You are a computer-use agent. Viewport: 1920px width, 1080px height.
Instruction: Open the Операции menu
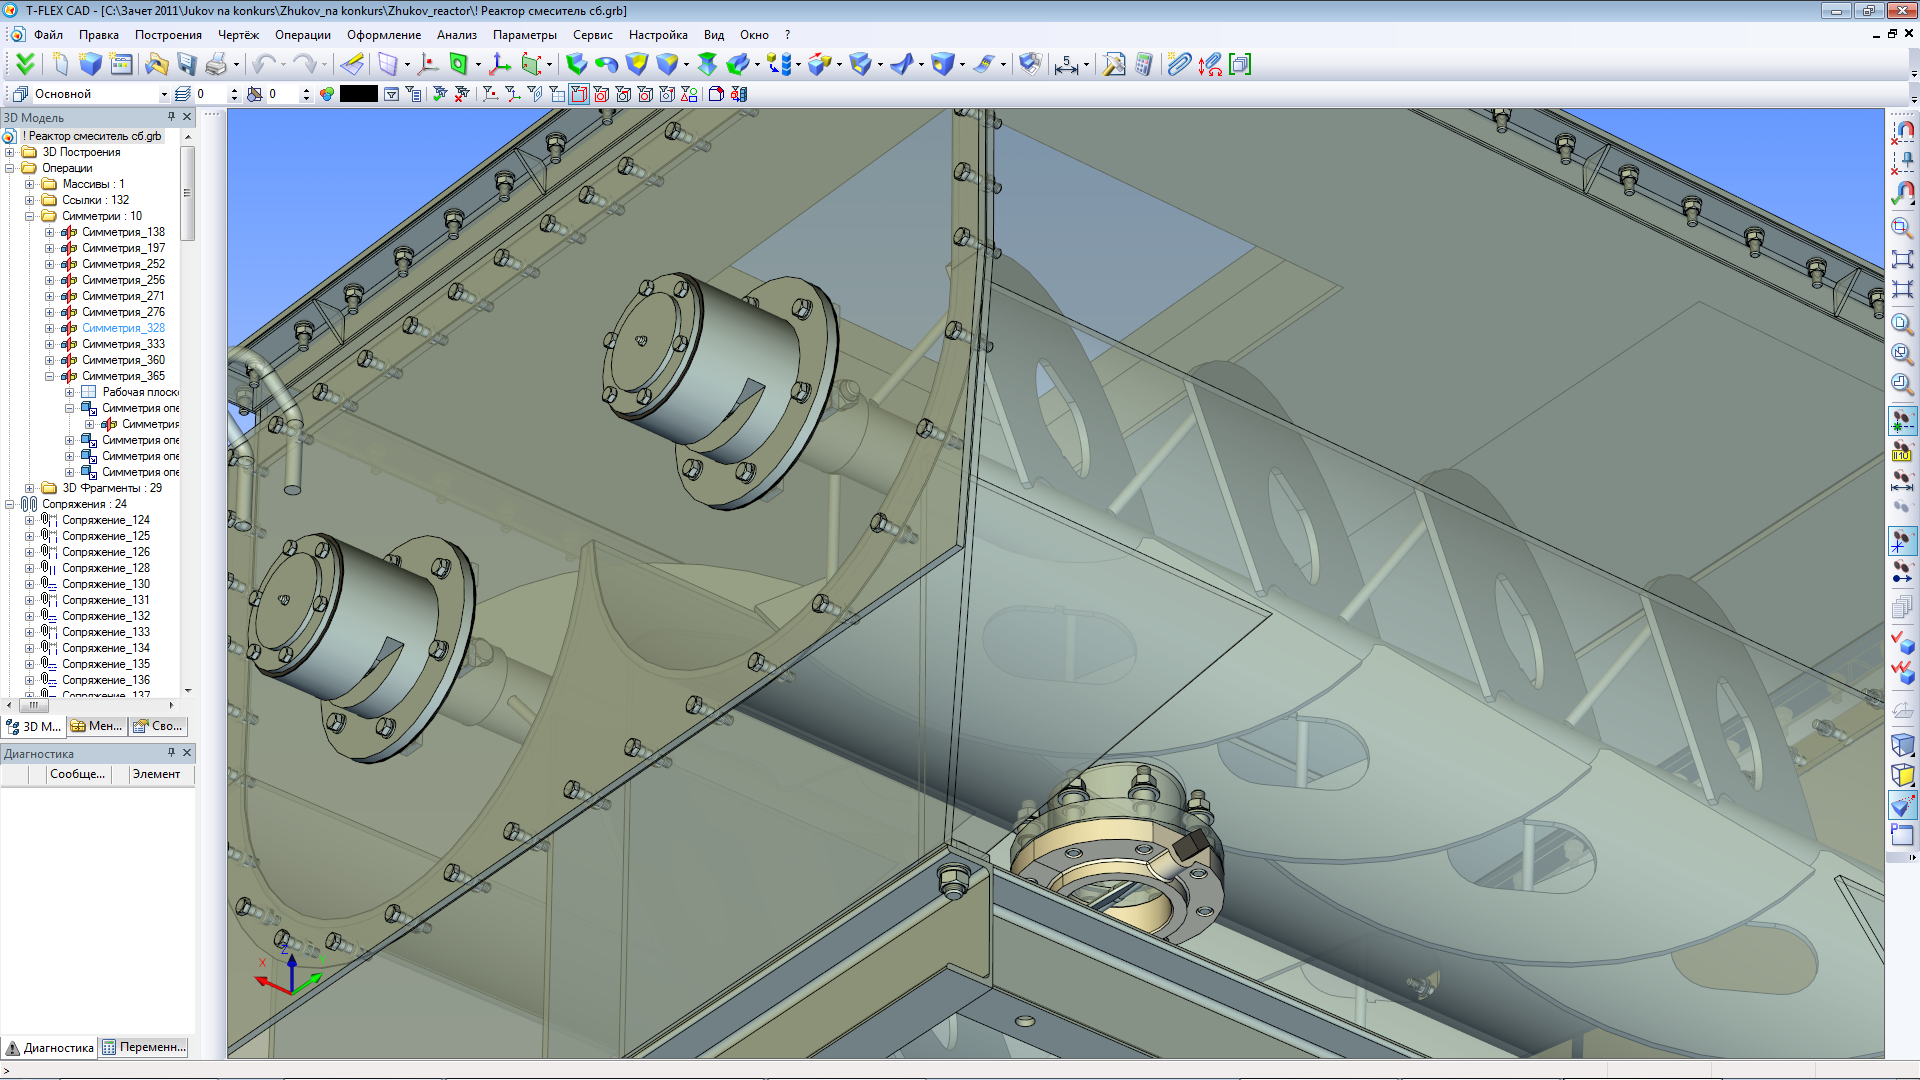303,35
